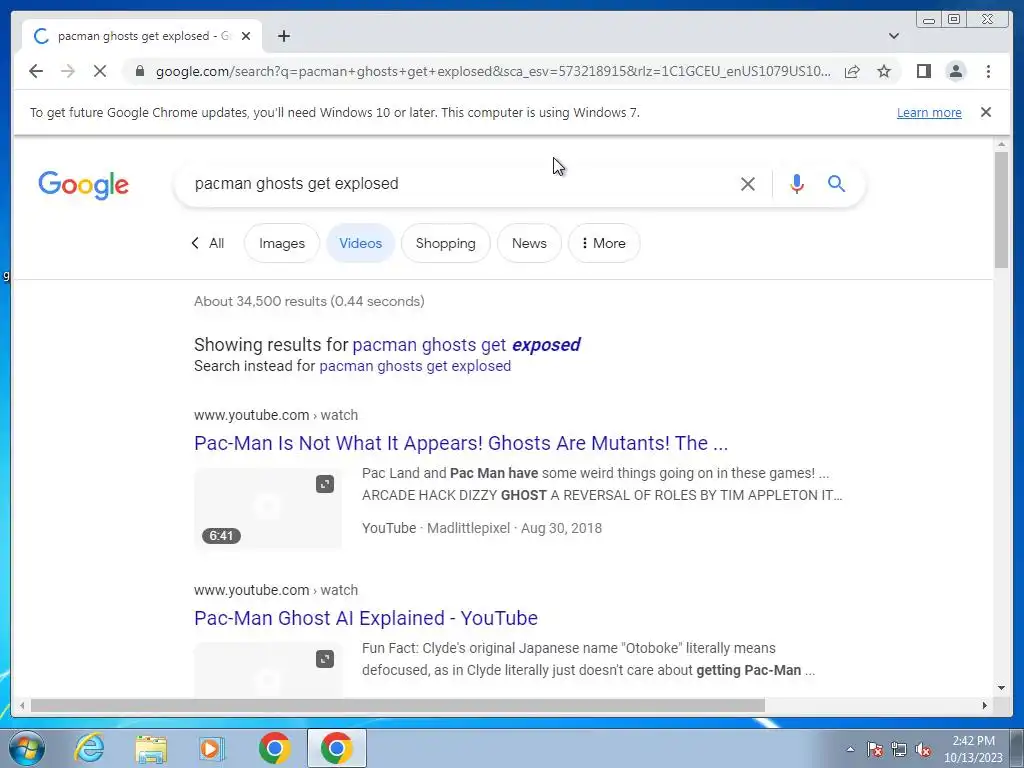The image size is (1024, 768).
Task: Stop loading the page
Action: pyautogui.click(x=100, y=71)
